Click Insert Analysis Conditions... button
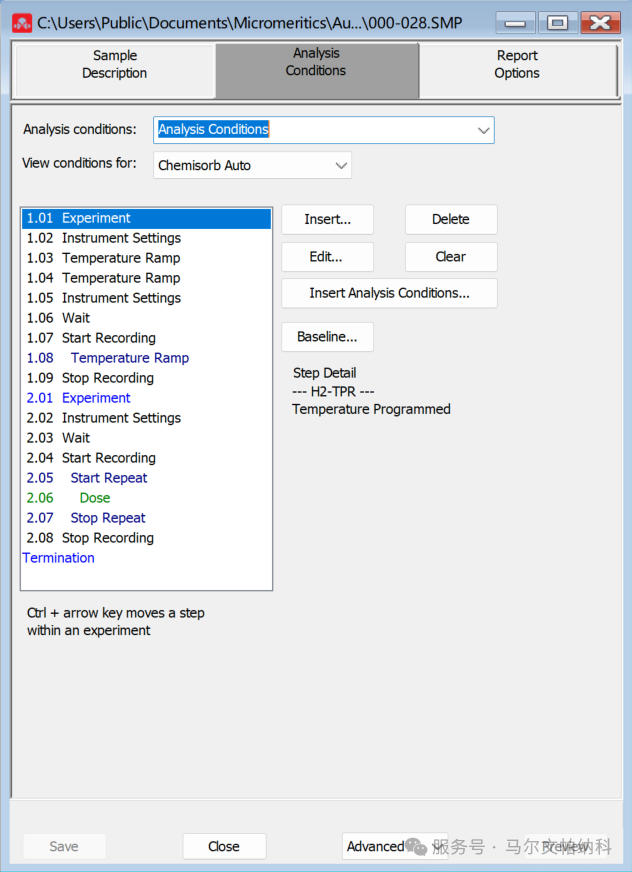 tap(389, 293)
